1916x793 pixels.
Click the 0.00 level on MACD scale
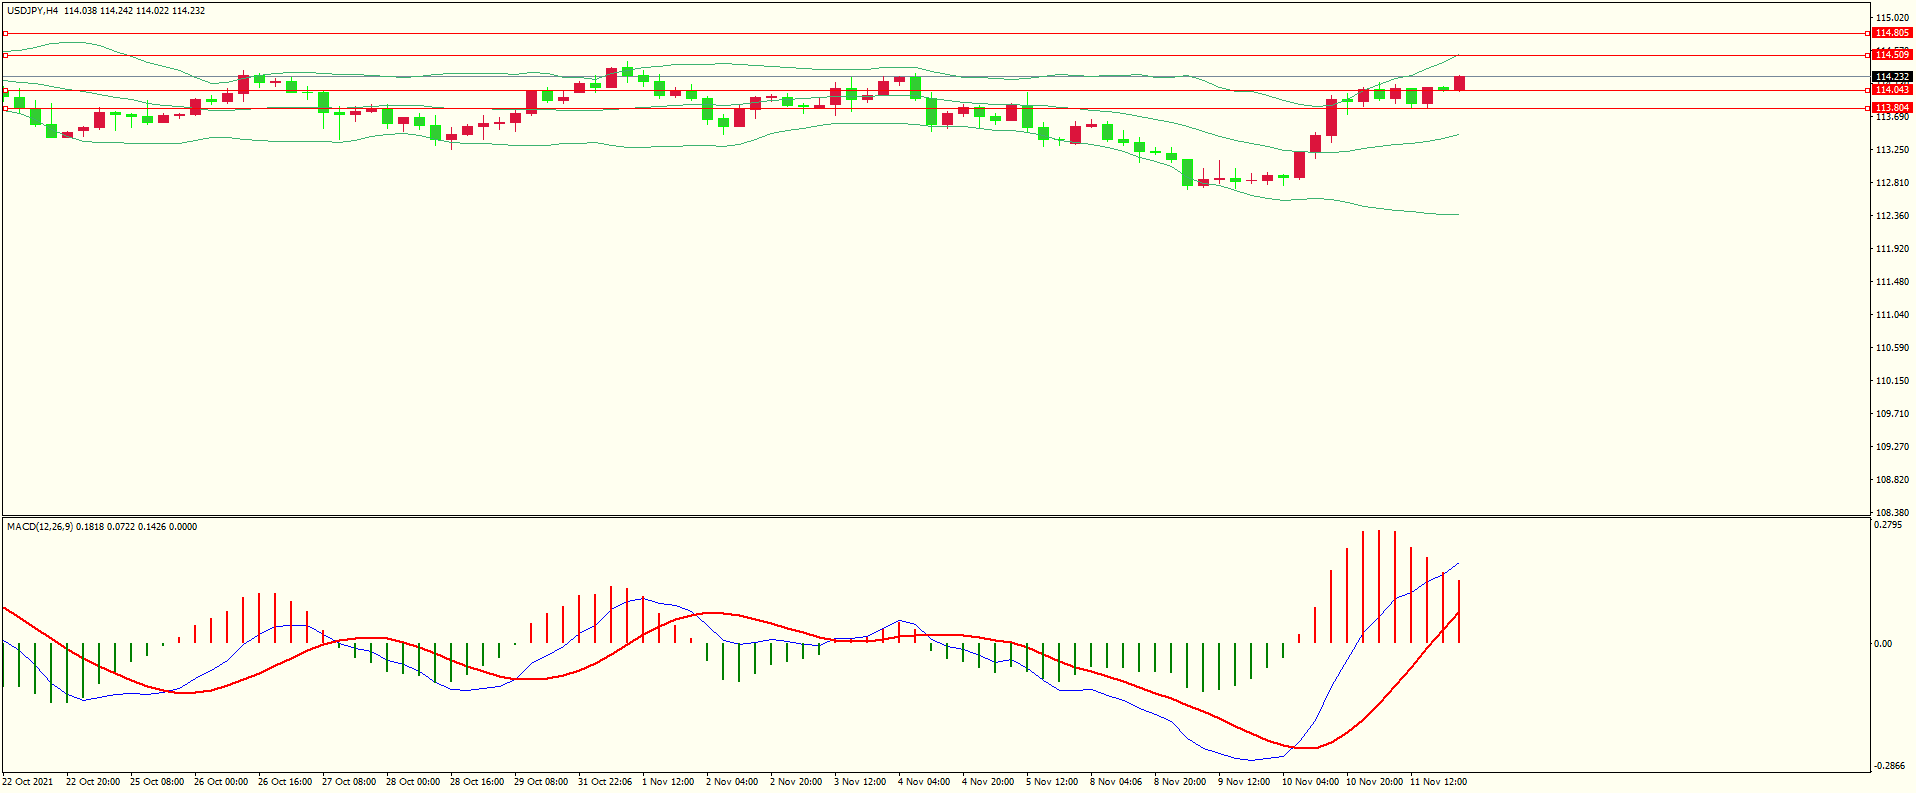1883,644
